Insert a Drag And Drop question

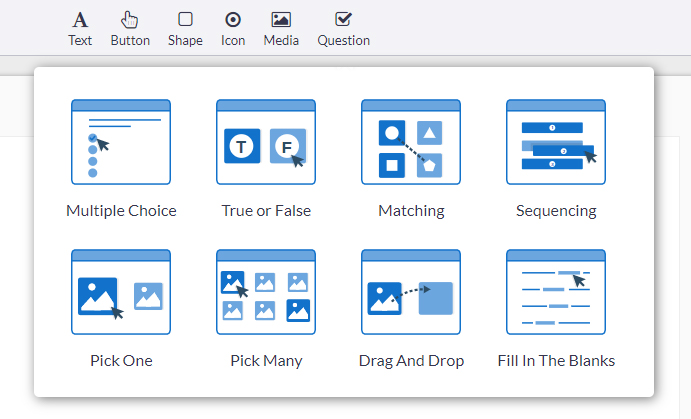411,292
